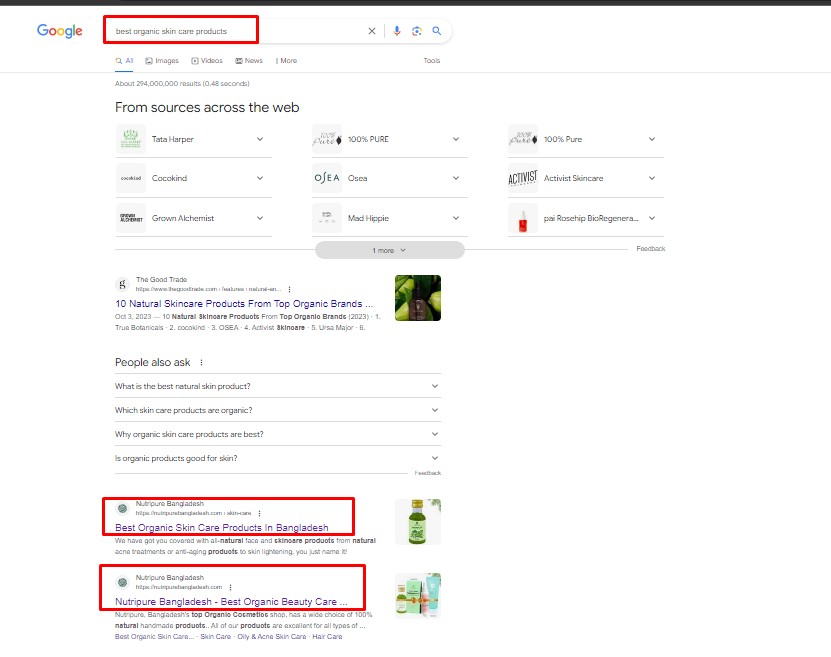Click the Tata Harper brand logo
This screenshot has width=831, height=657.
point(130,139)
